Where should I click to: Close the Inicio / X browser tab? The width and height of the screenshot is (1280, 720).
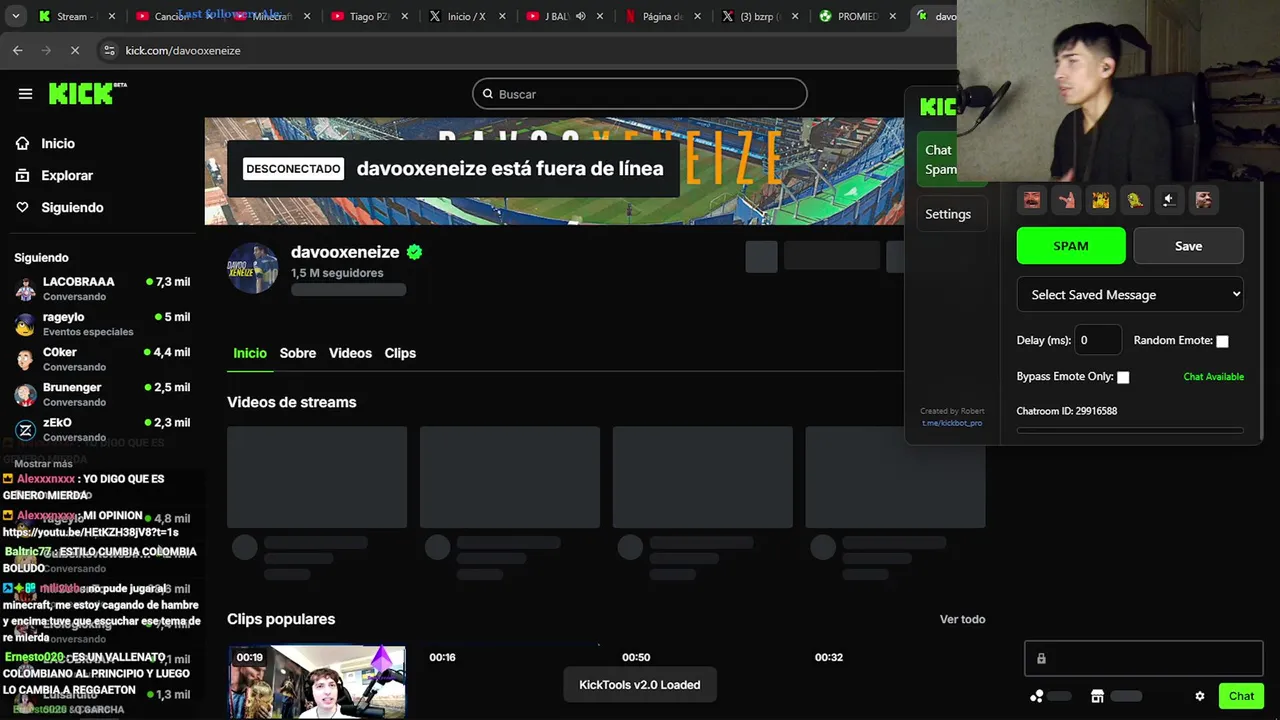coord(500,16)
